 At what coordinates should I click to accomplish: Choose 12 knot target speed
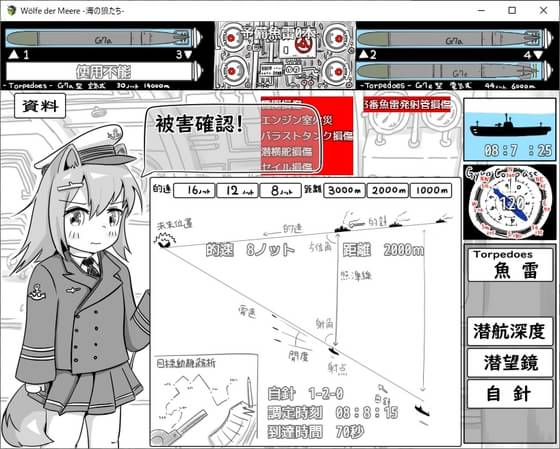pos(237,190)
